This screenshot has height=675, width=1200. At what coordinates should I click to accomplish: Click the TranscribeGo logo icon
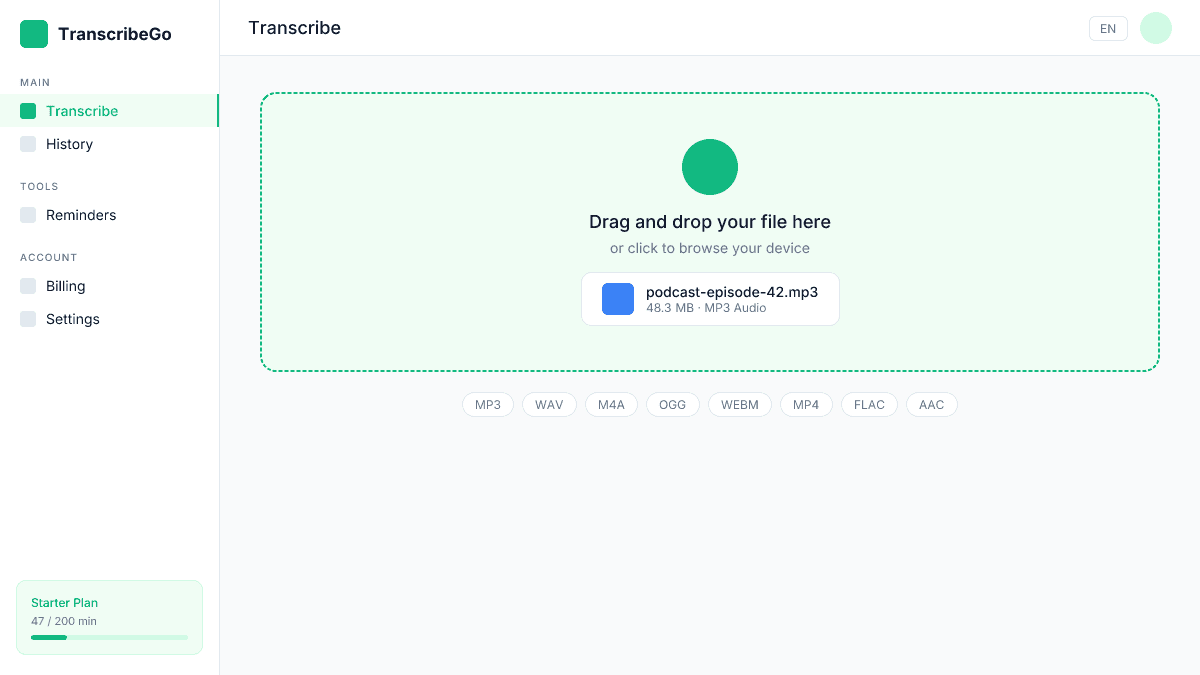[x=33, y=33]
